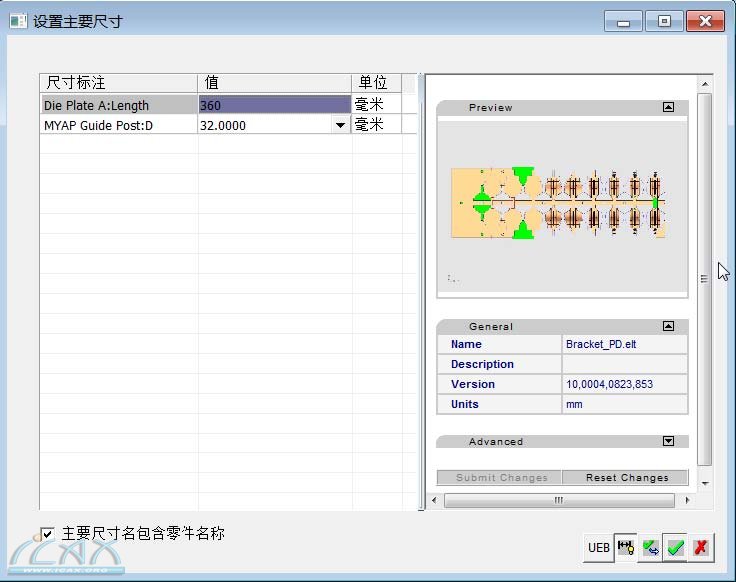This screenshot has width=736, height=582.
Task: Click the 单位 column header
Action: pyautogui.click(x=376, y=83)
